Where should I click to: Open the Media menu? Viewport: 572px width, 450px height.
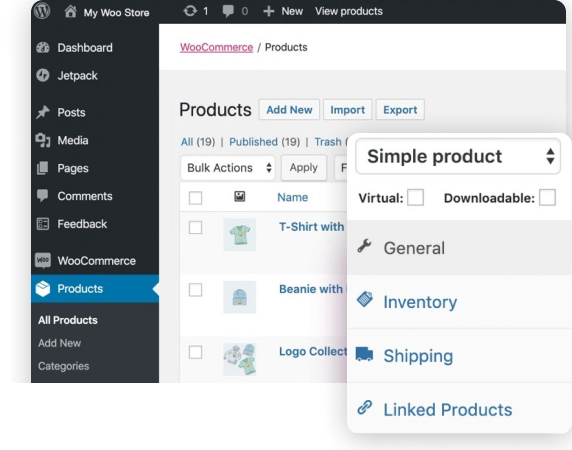click(x=73, y=140)
